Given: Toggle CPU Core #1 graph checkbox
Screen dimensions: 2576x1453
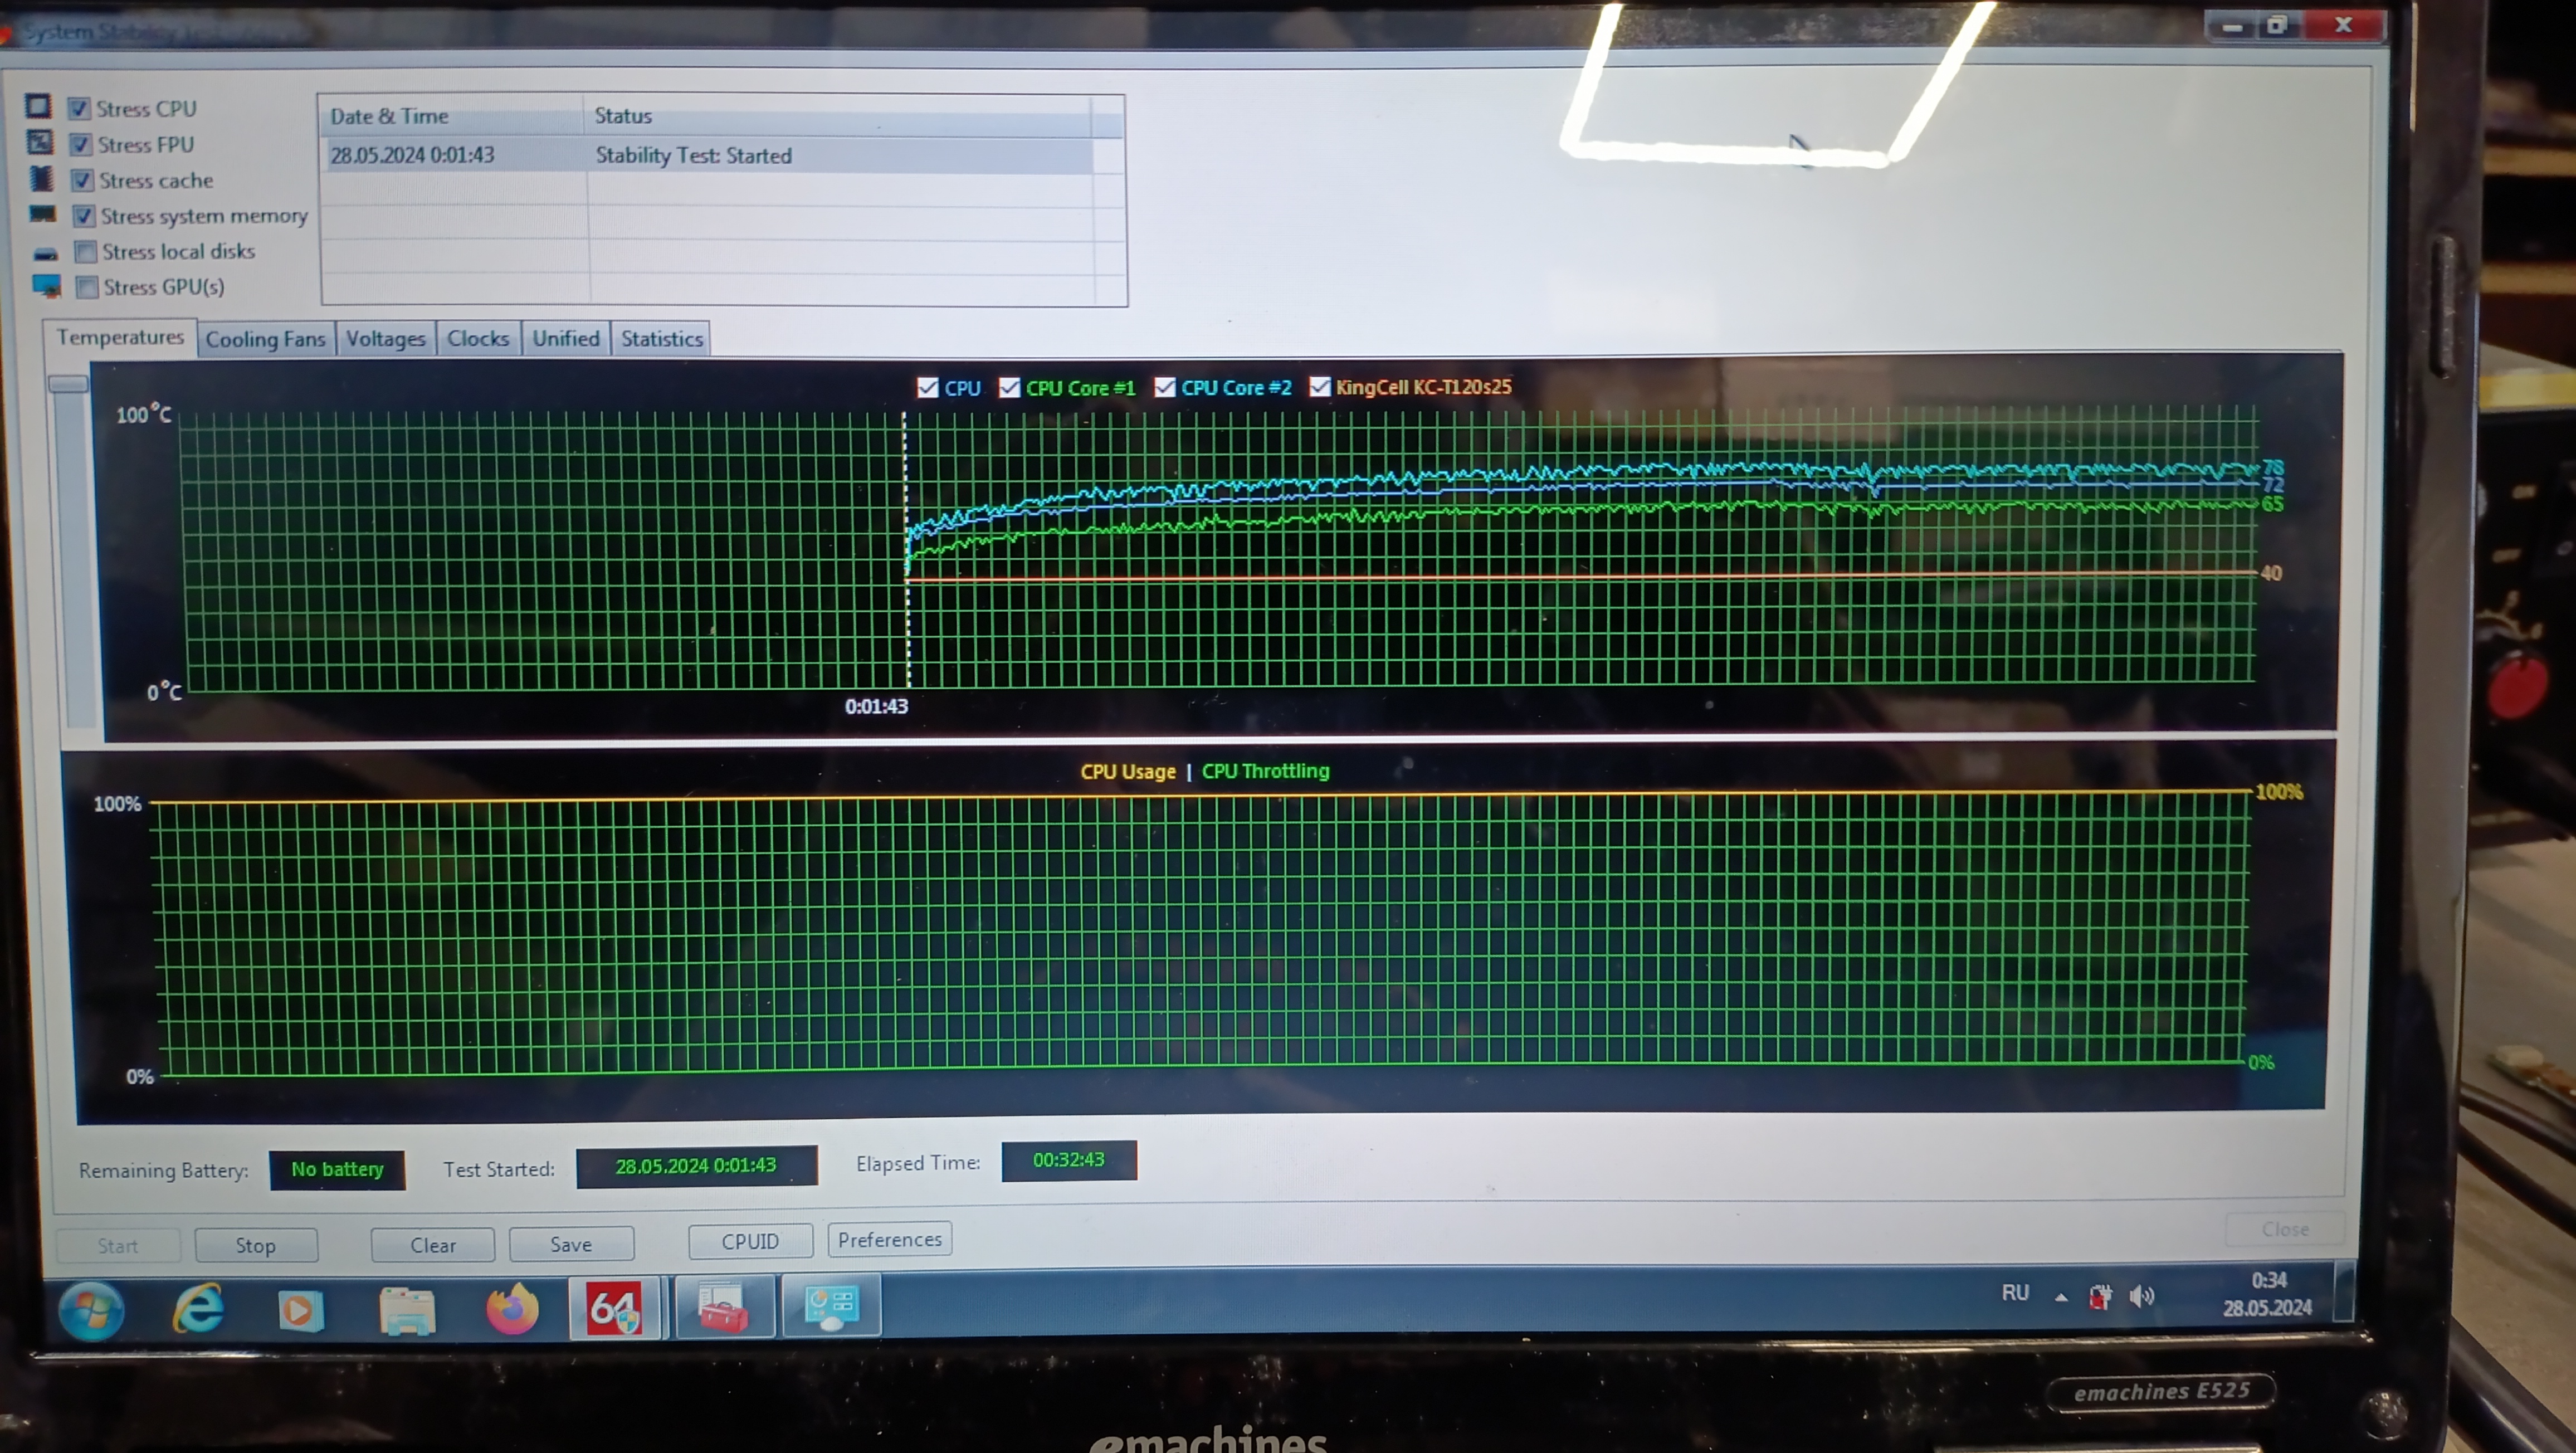Looking at the screenshot, I should click(1009, 387).
